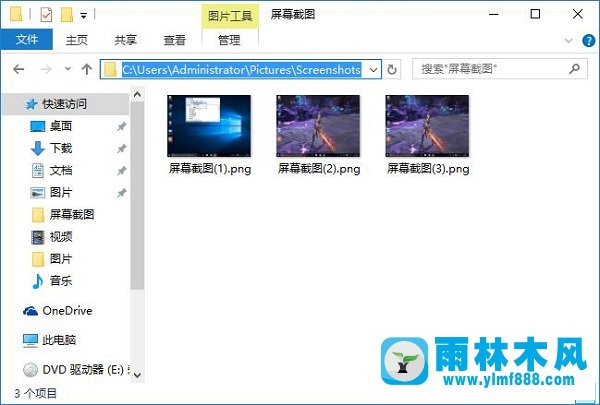600x405 pixels.
Task: Click the 音乐 note icon
Action: (38, 281)
